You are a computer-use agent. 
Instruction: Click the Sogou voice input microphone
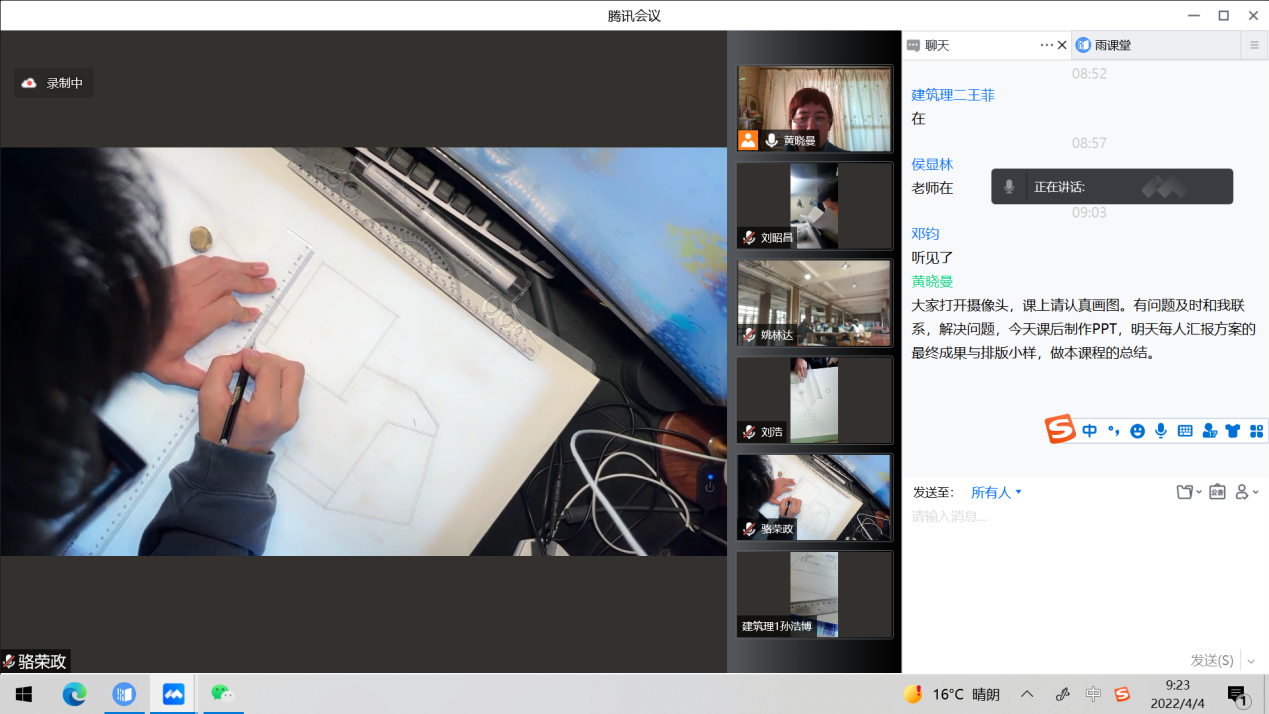1161,431
